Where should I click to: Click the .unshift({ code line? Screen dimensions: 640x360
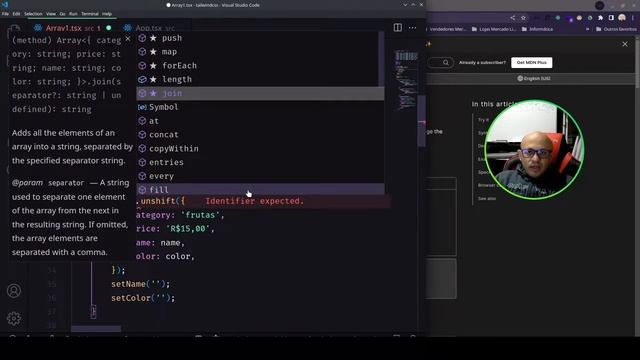(x=160, y=201)
